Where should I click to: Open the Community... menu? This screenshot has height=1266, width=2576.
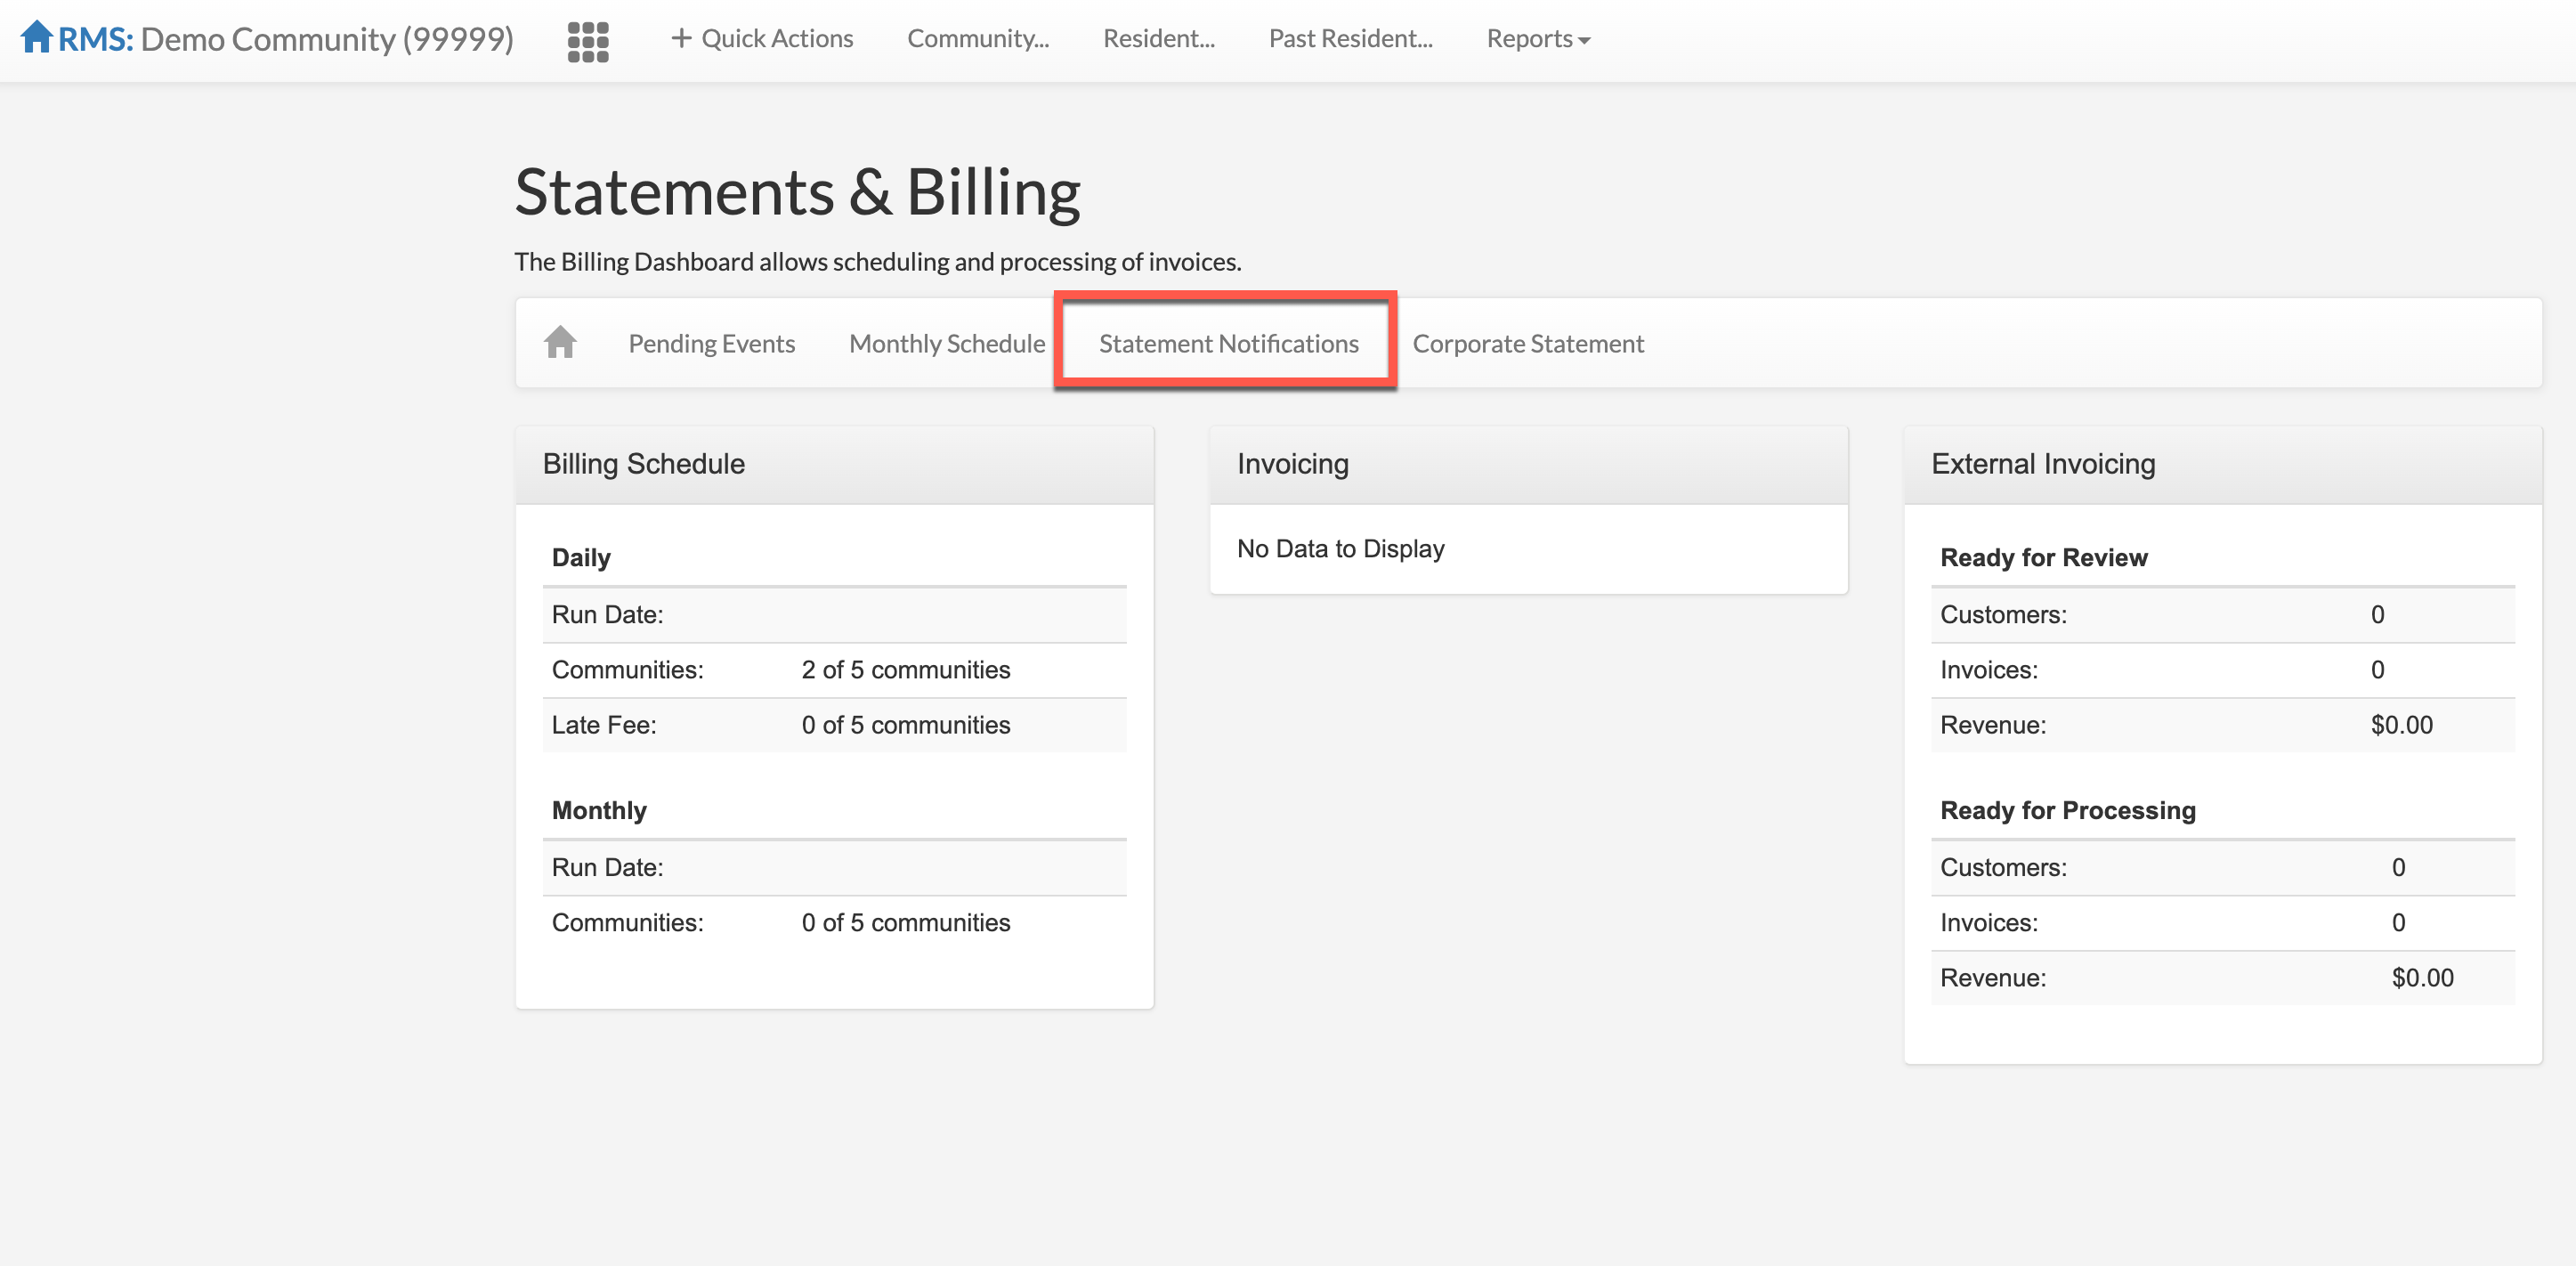click(977, 39)
